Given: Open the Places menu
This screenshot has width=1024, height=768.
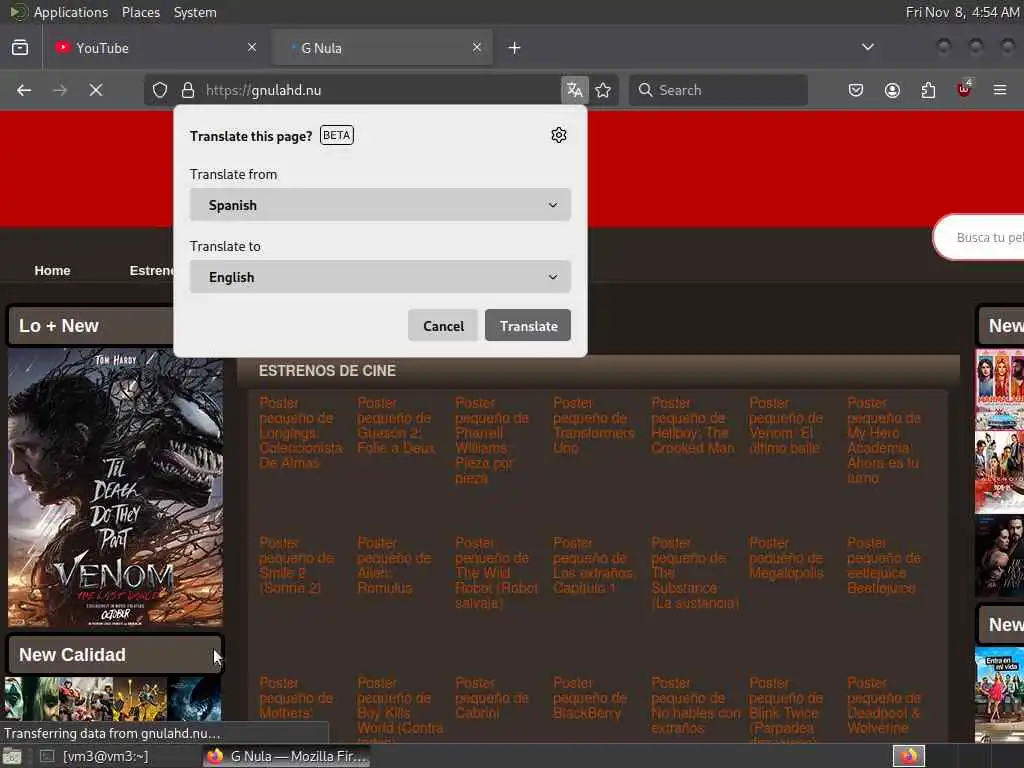Looking at the screenshot, I should [140, 12].
